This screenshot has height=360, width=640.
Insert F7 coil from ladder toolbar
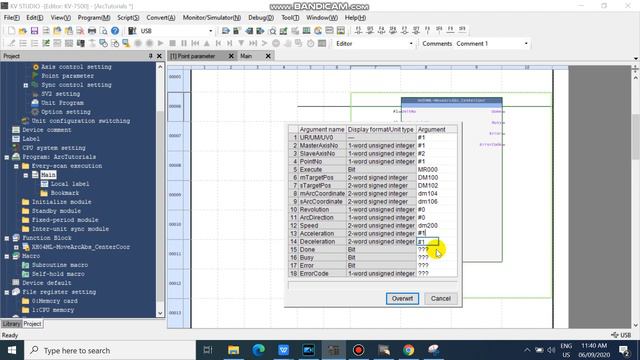pyautogui.click(x=404, y=30)
